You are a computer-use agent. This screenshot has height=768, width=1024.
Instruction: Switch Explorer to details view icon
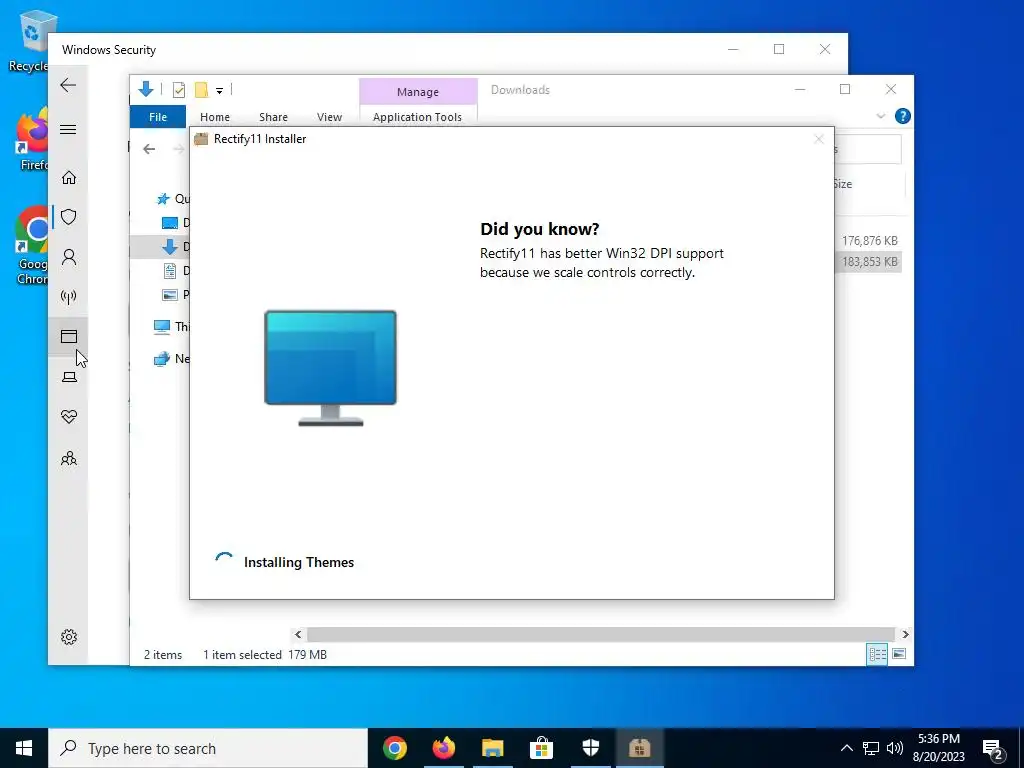877,654
